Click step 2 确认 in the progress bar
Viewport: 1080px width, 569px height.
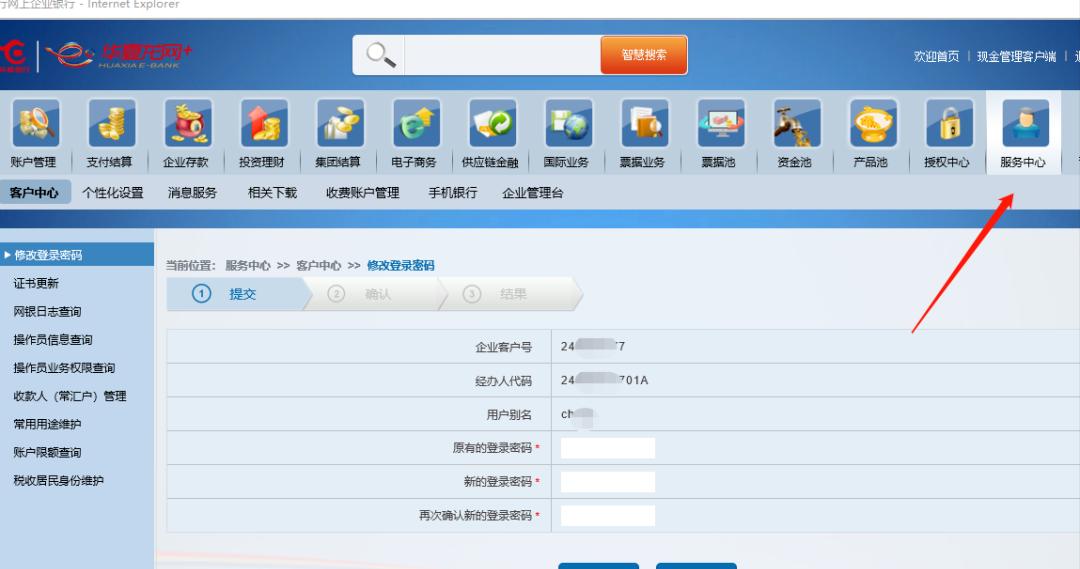pyautogui.click(x=373, y=294)
